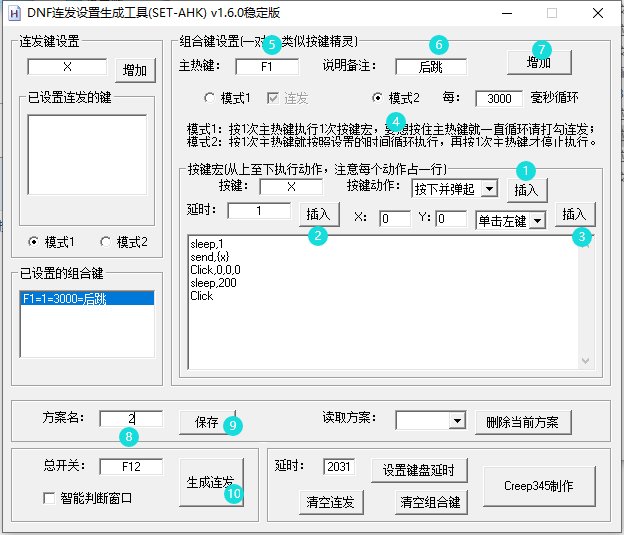
Task: Click 插入 button next to 延时 field
Action: coord(319,214)
